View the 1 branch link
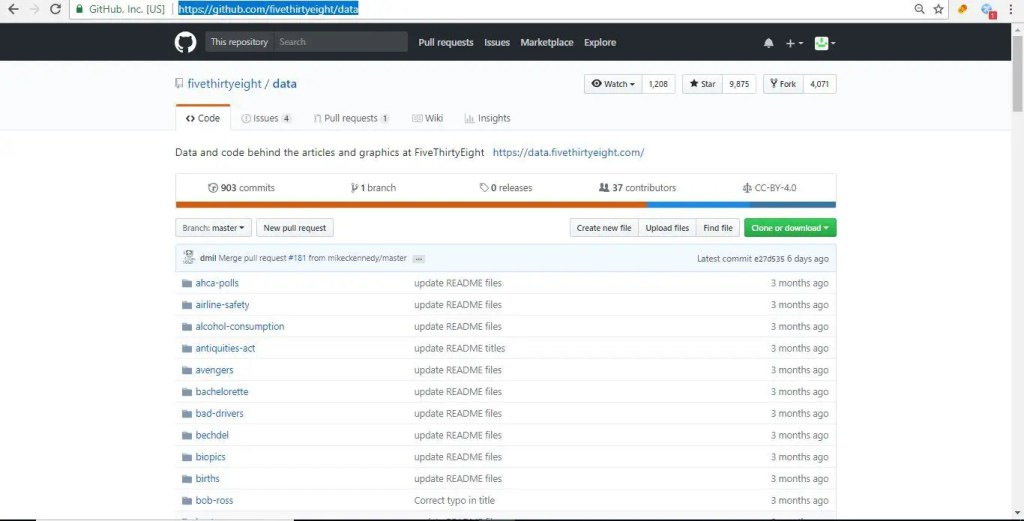Viewport: 1024px width, 521px height. 373,188
